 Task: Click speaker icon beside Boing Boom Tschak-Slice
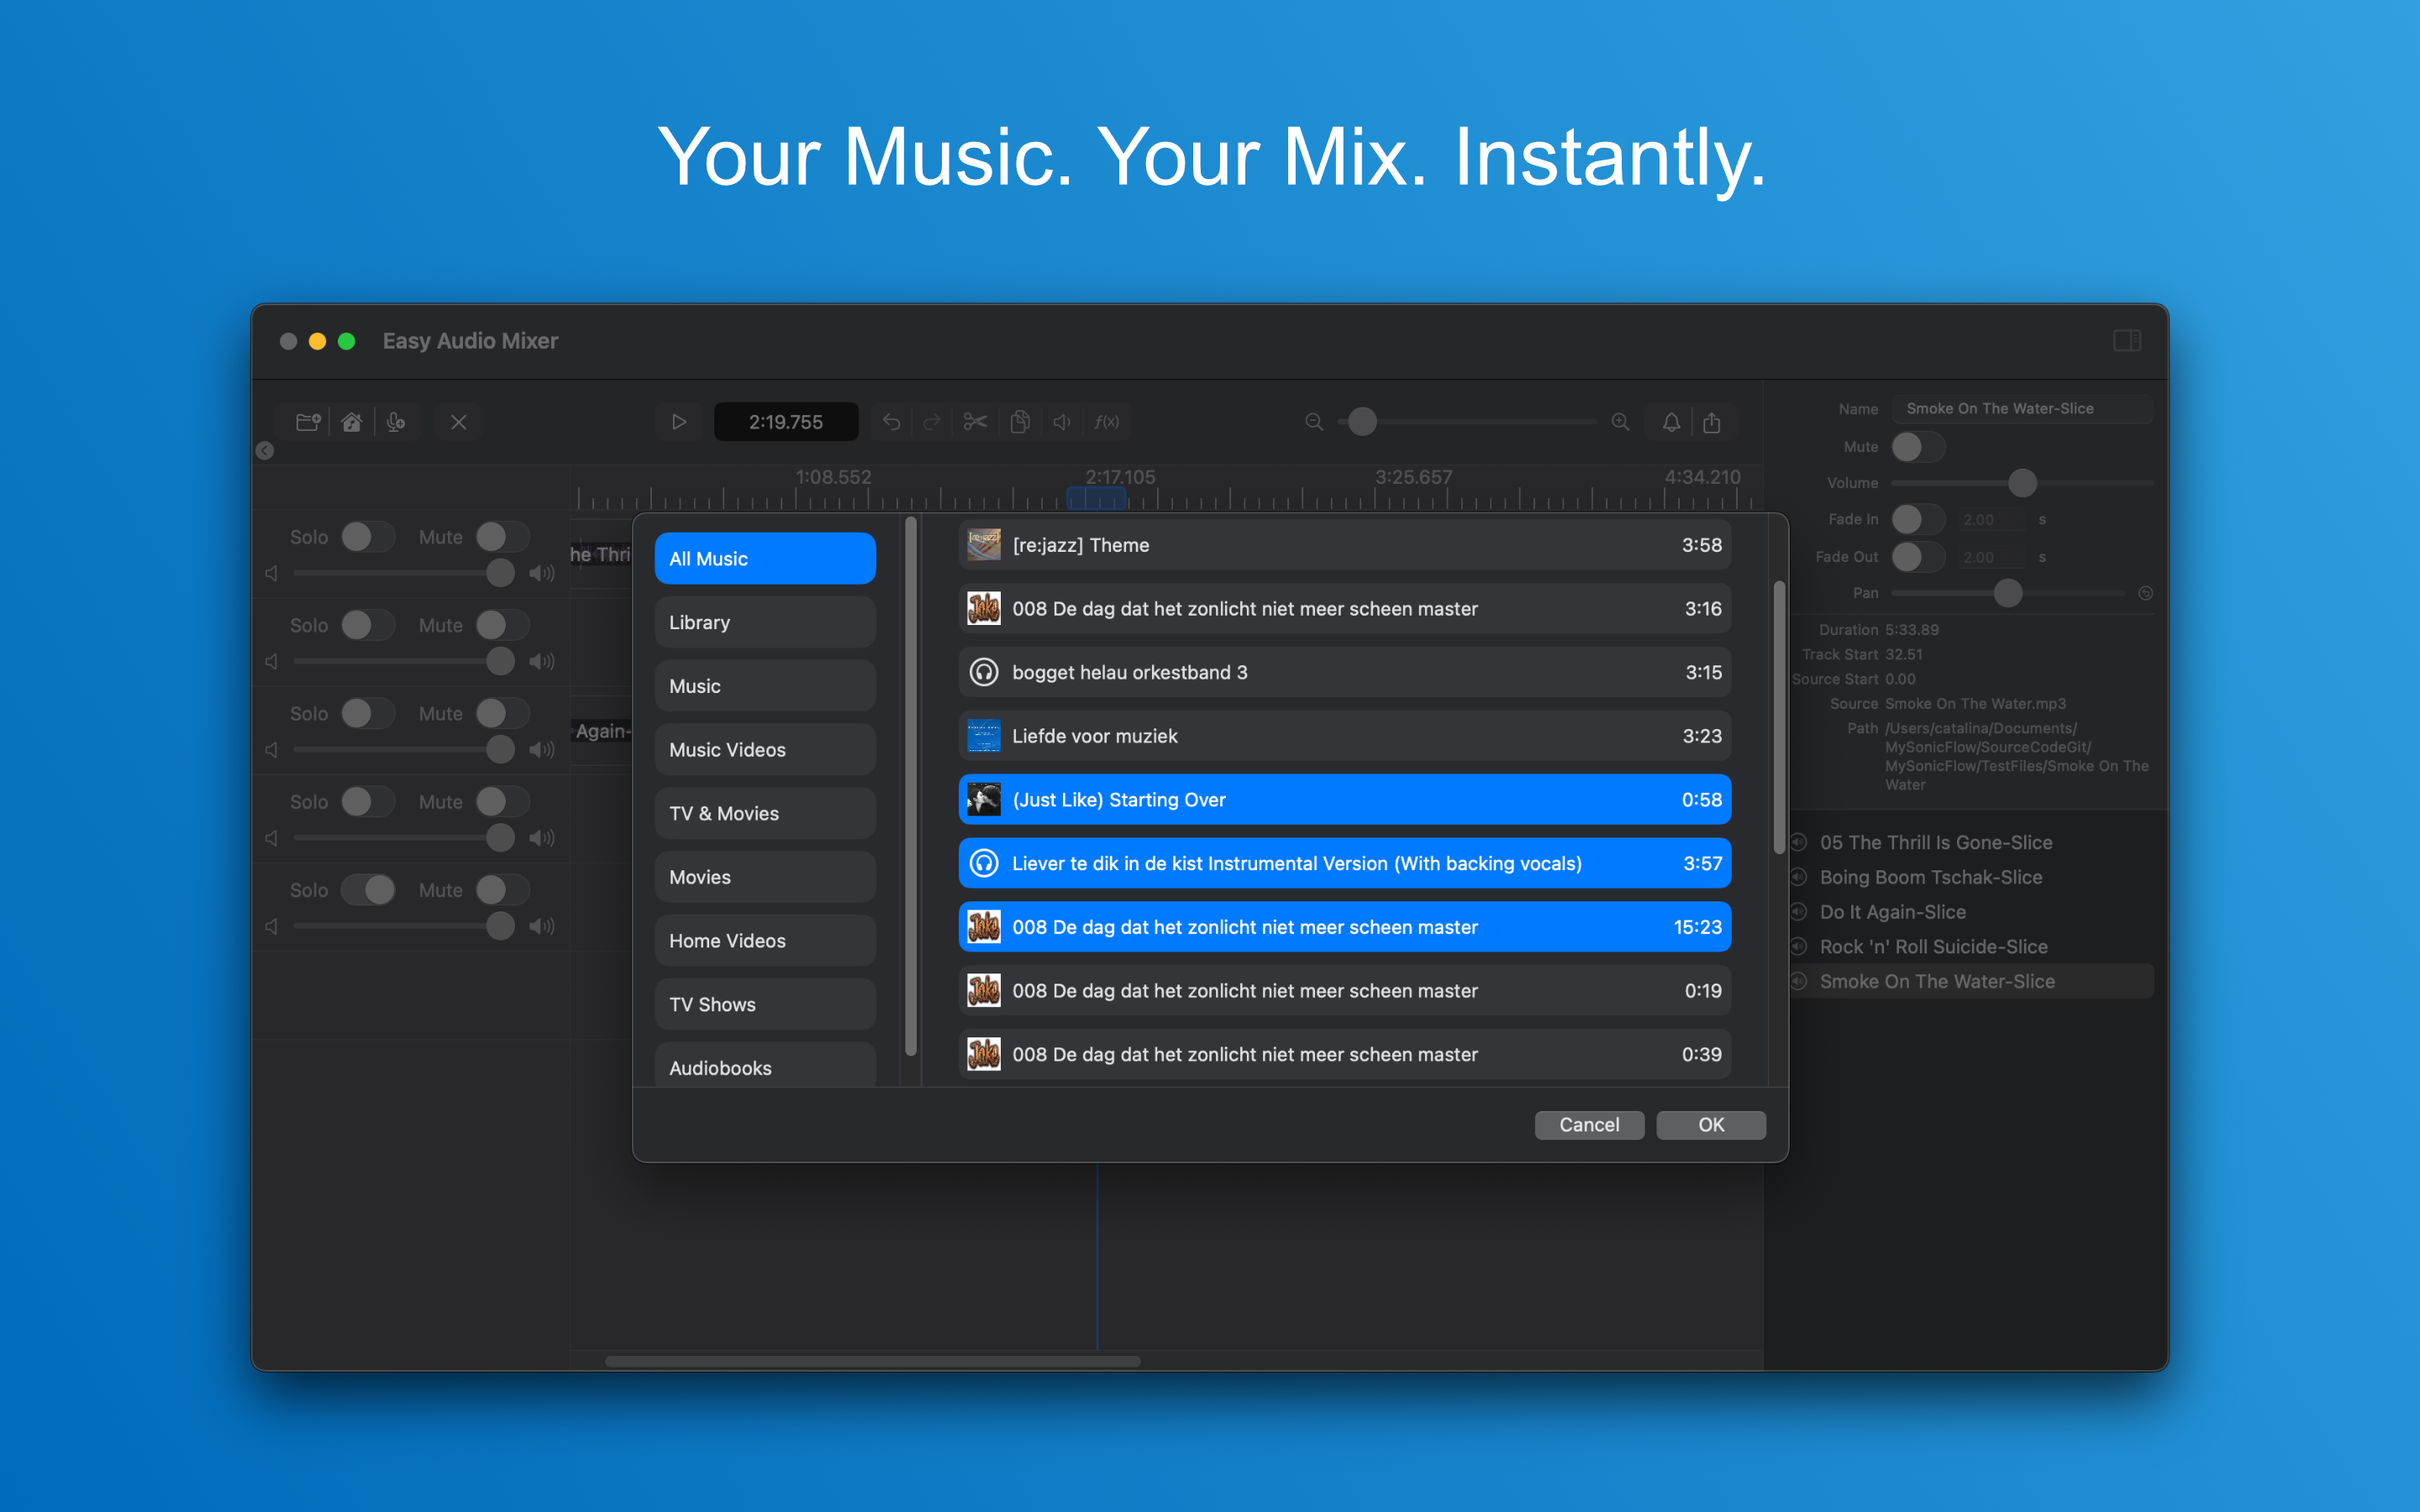tap(1799, 877)
